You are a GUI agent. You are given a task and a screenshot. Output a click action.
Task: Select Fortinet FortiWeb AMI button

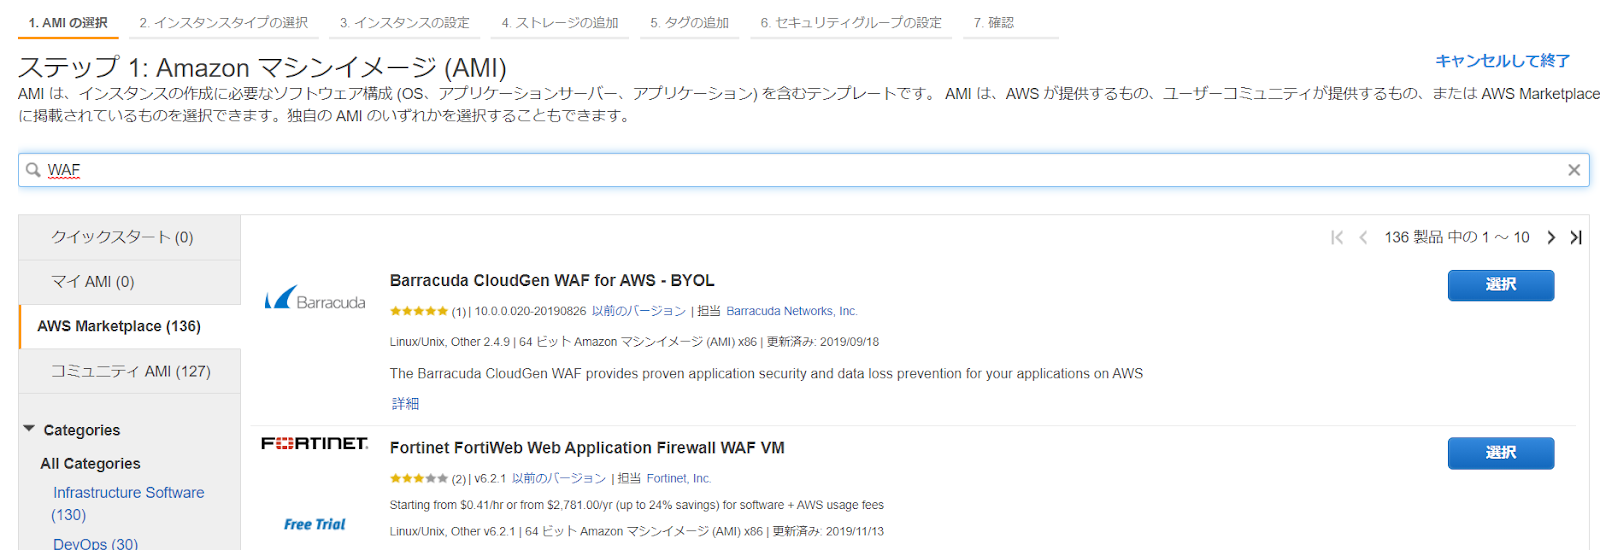(1500, 453)
